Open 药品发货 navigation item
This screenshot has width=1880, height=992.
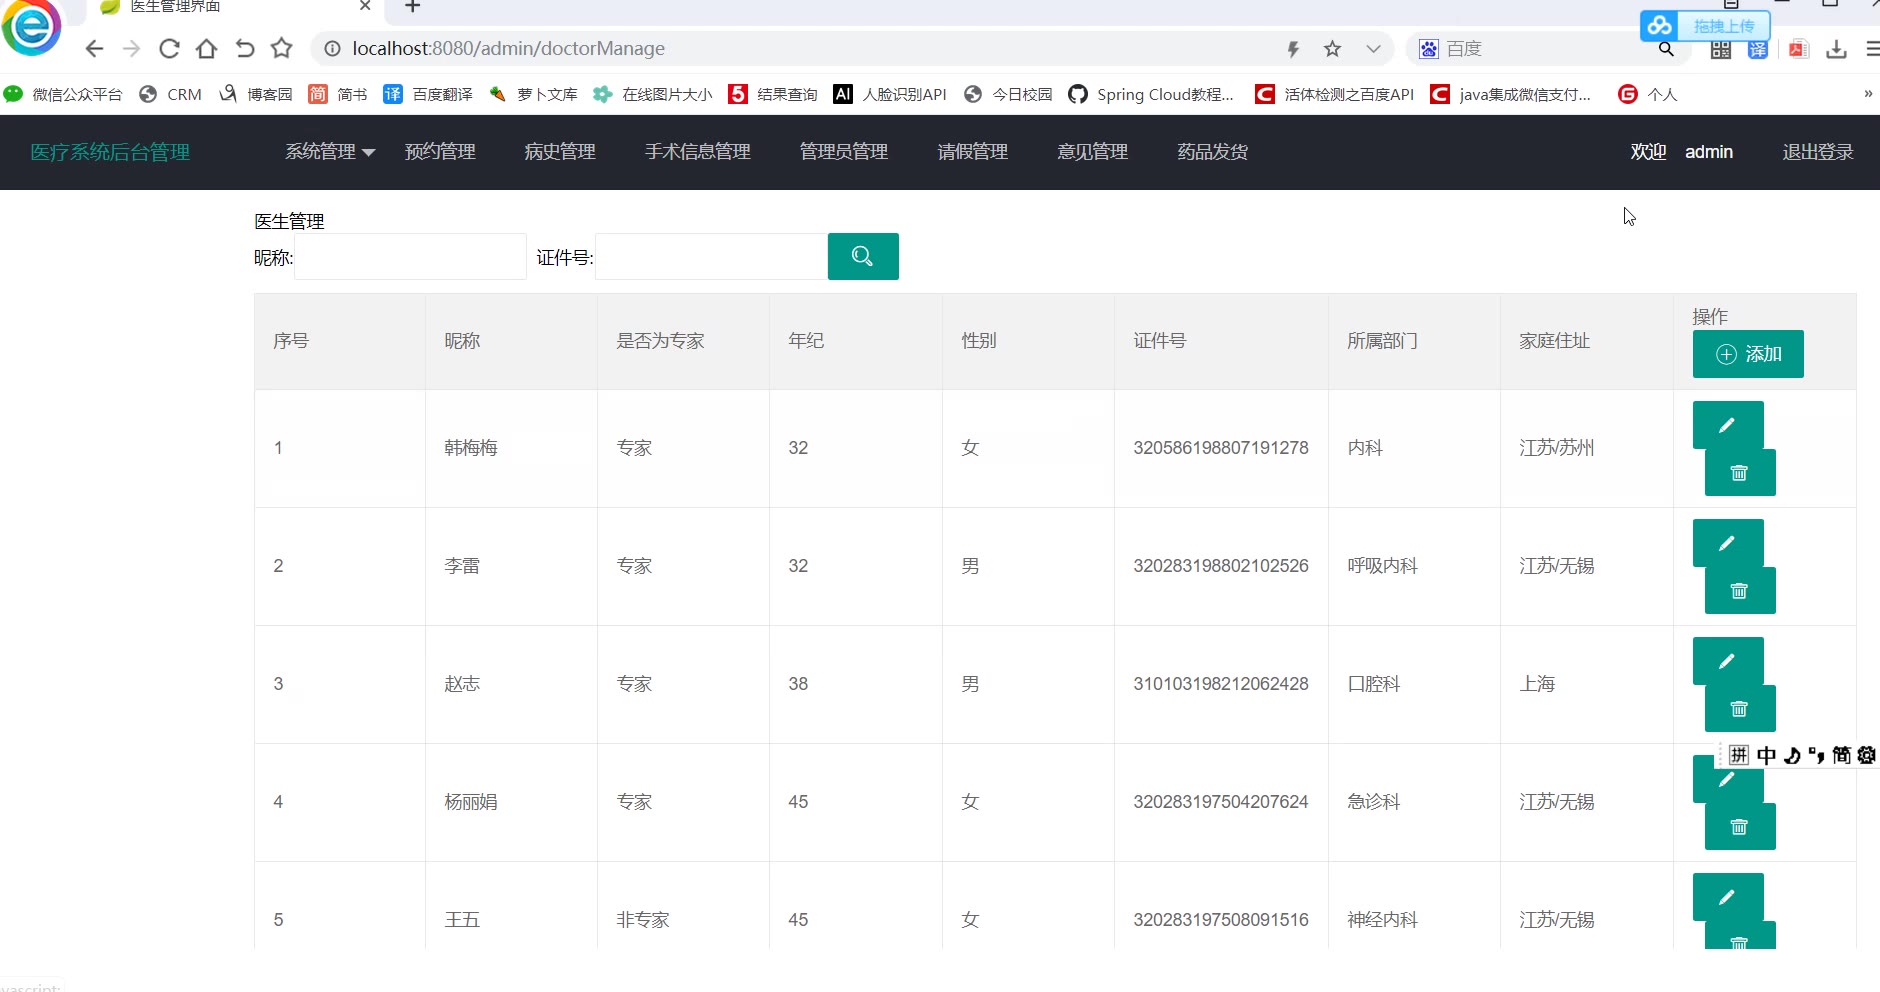click(1212, 152)
